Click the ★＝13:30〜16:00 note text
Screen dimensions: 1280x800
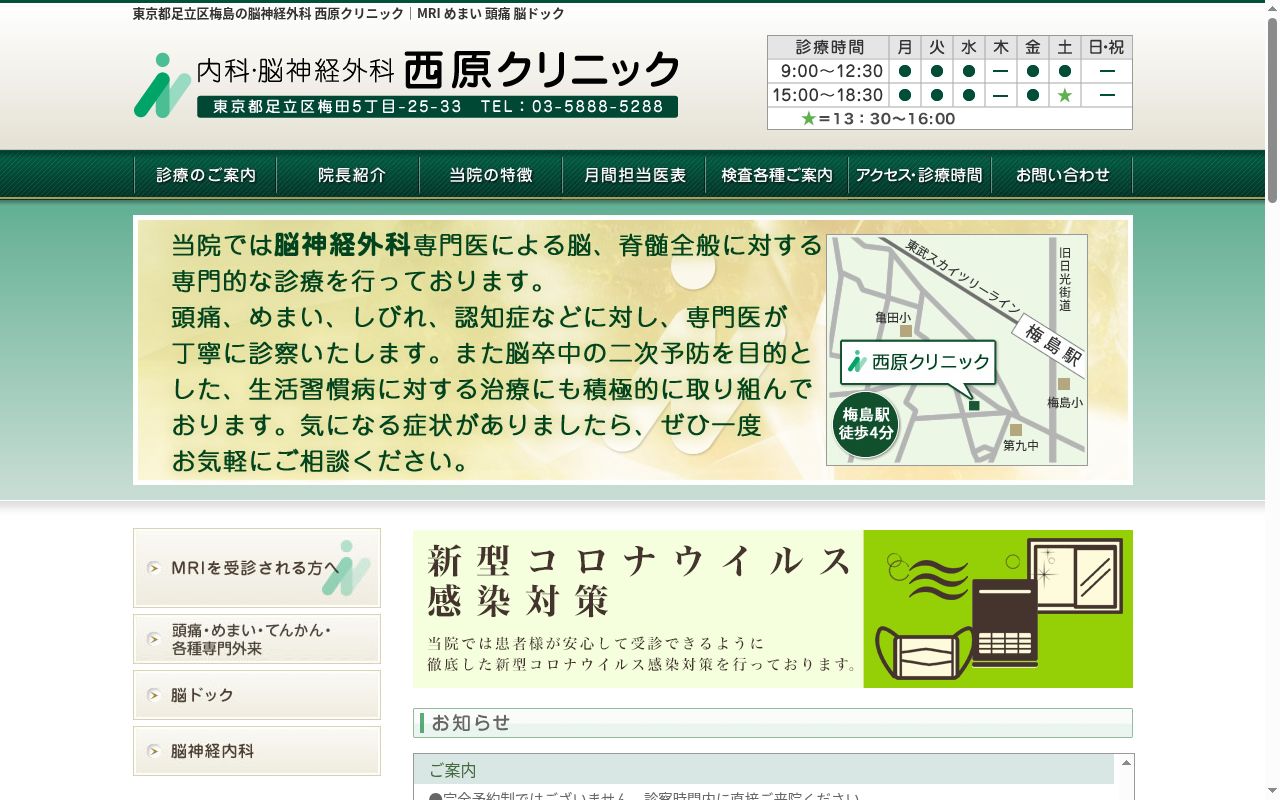[x=878, y=119]
